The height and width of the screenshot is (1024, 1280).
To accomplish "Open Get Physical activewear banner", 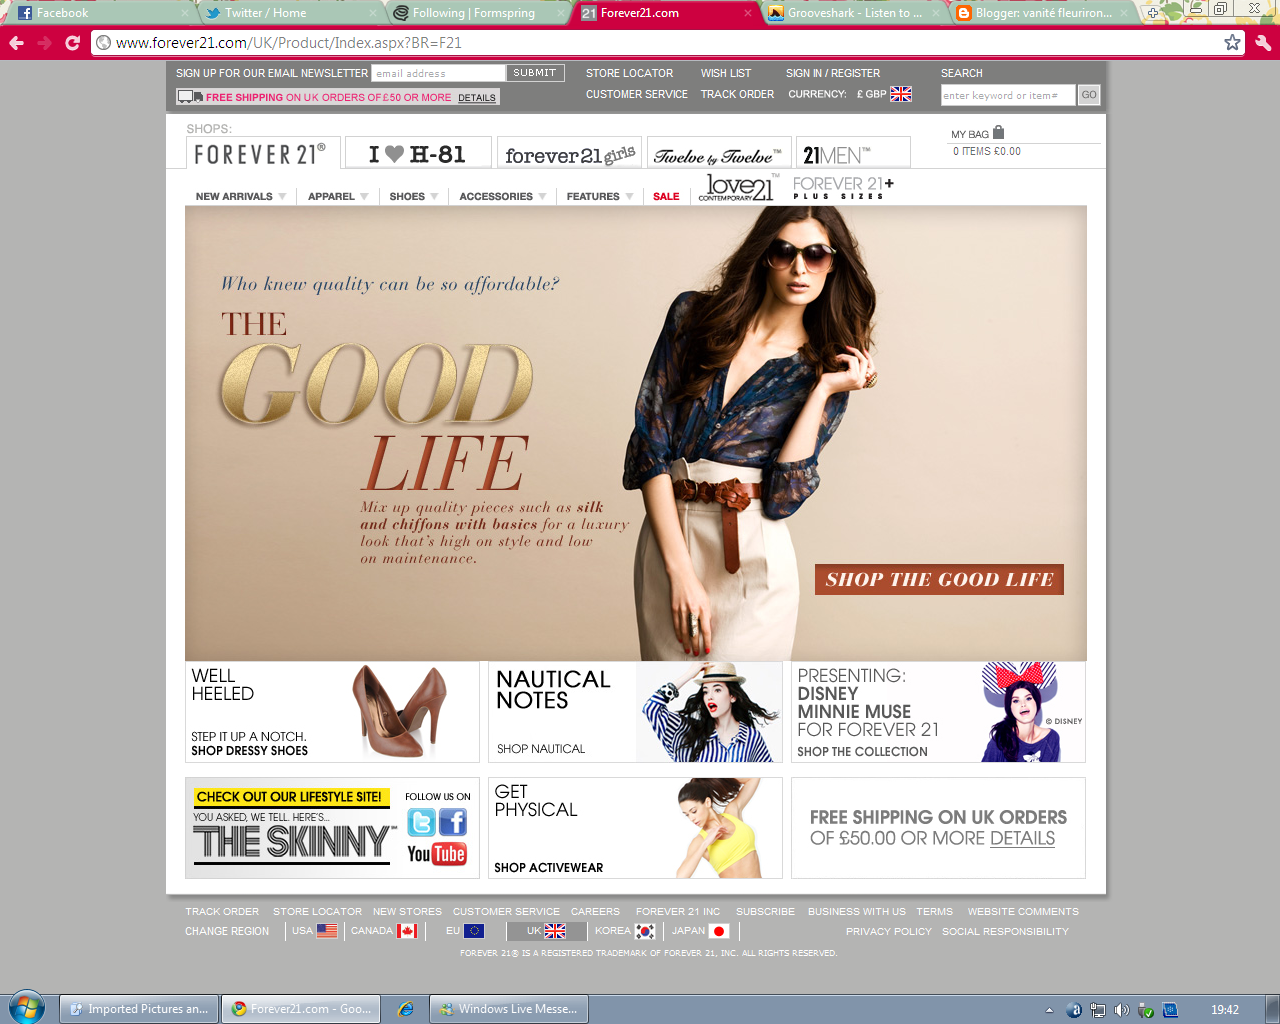I will [635, 828].
